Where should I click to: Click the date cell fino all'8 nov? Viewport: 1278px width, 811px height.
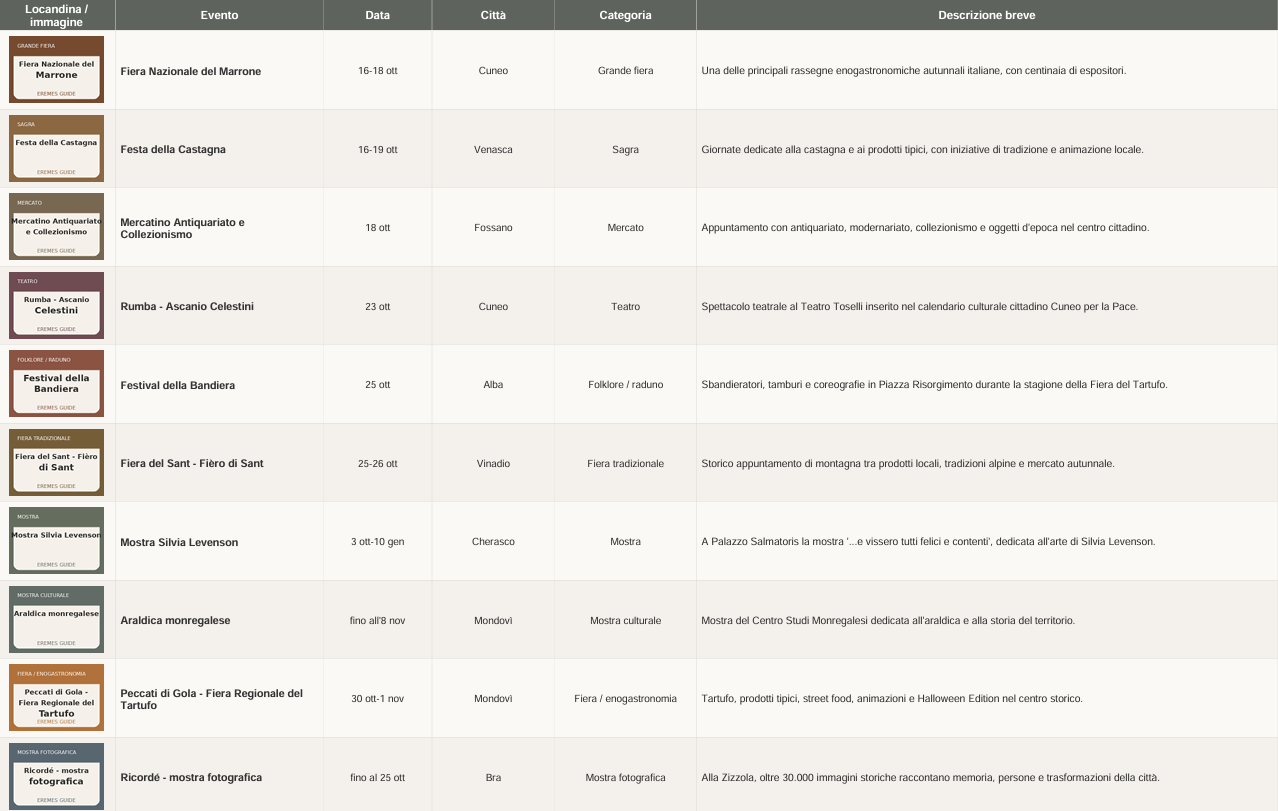click(x=378, y=621)
